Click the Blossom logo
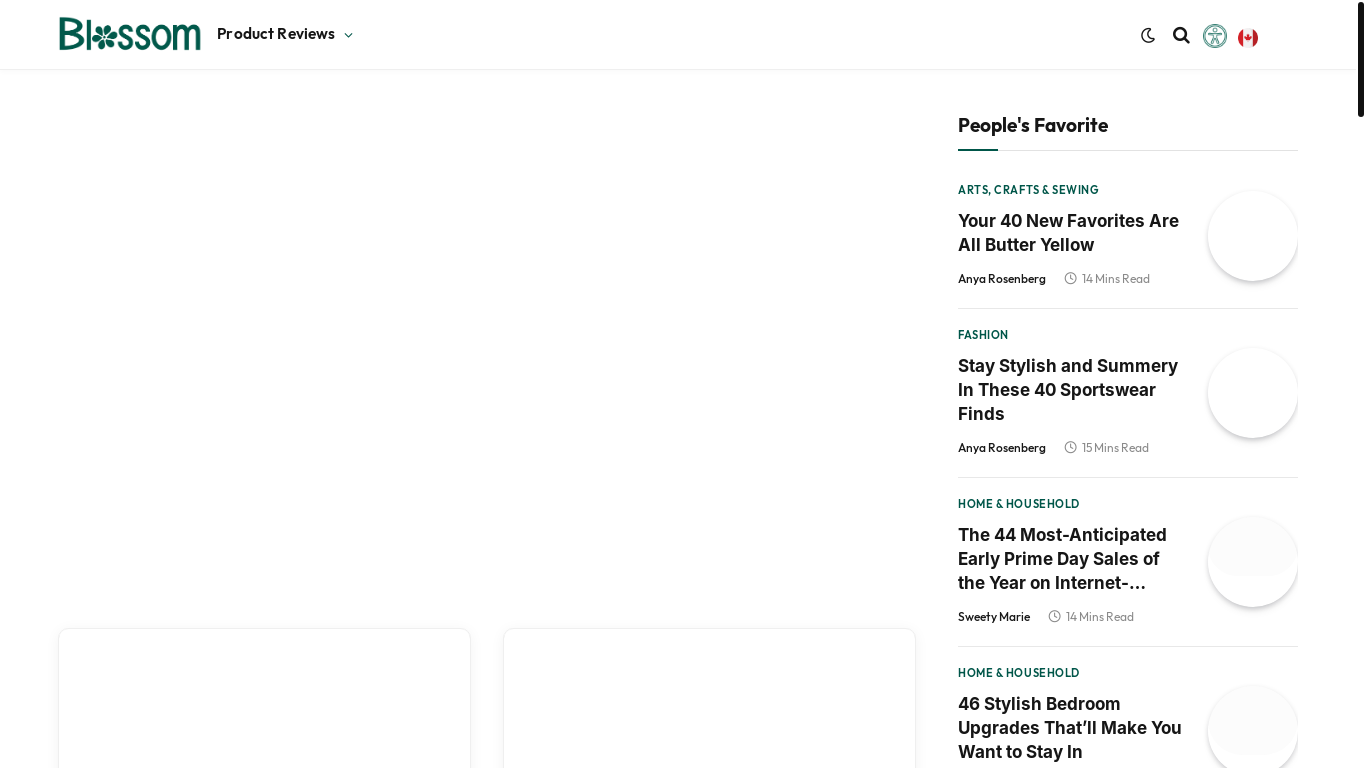This screenshot has width=1366, height=768. pyautogui.click(x=130, y=34)
